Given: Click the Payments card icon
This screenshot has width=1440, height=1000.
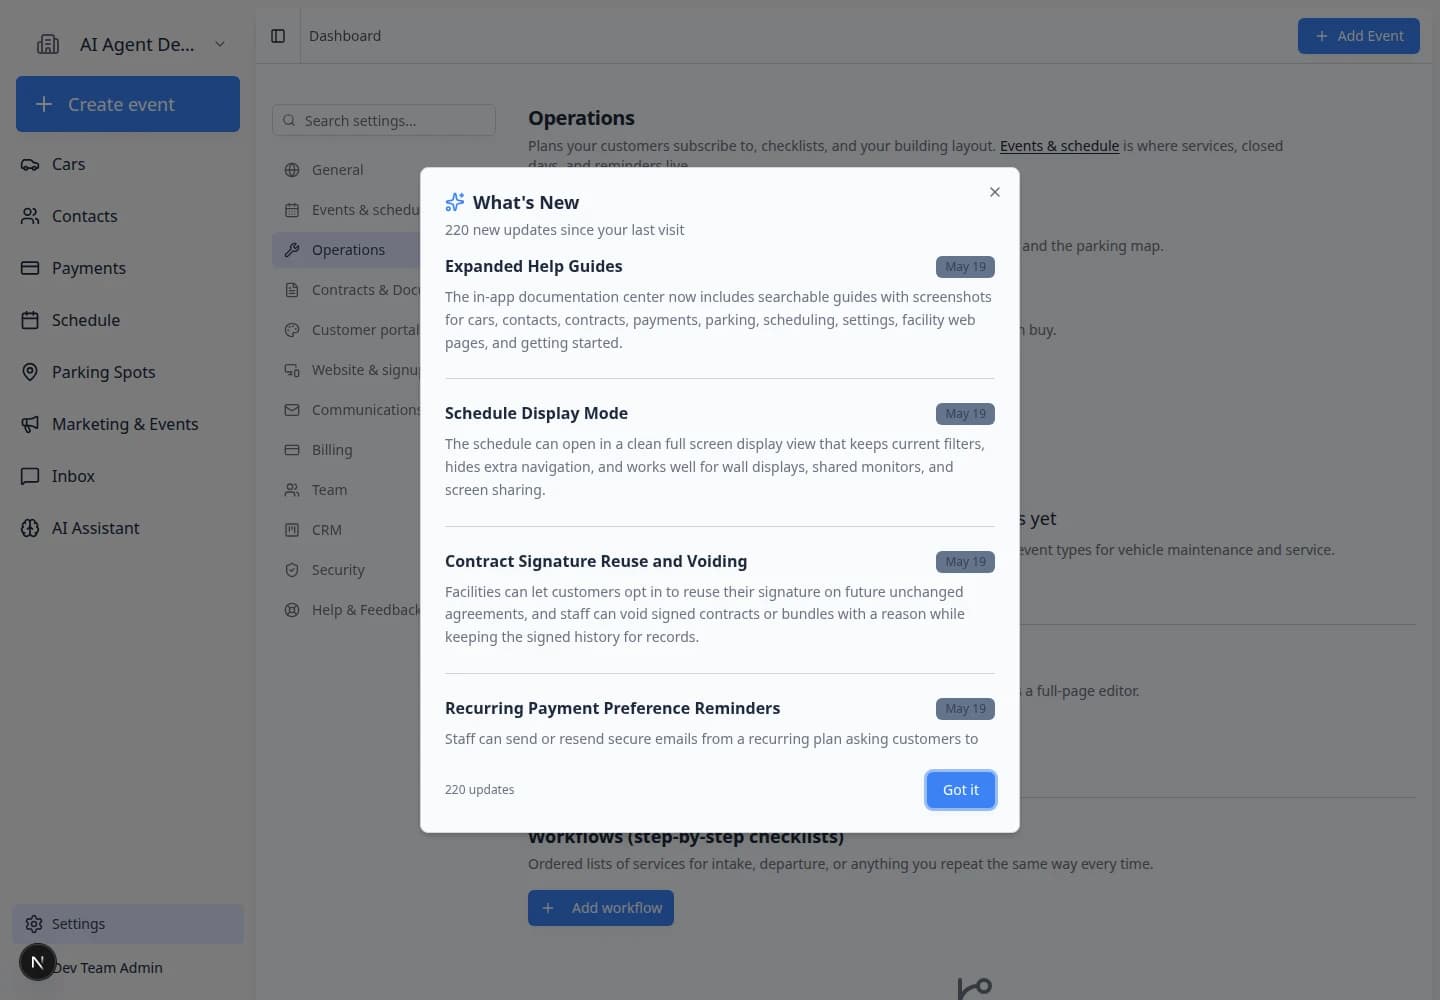Looking at the screenshot, I should click(x=30, y=268).
